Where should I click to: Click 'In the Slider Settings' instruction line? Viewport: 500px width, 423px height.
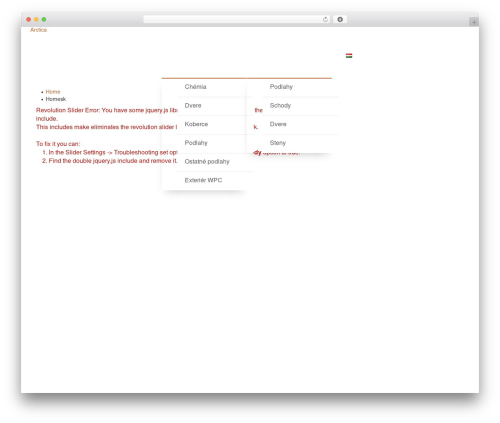pos(113,153)
